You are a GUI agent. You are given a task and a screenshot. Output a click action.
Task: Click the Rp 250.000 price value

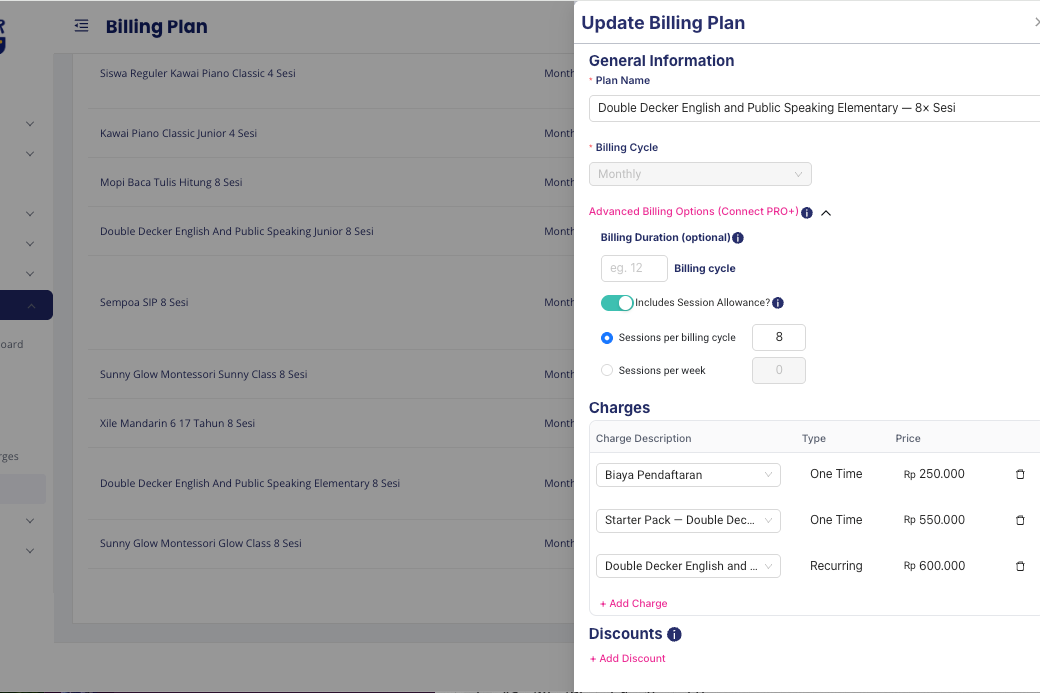tap(934, 474)
